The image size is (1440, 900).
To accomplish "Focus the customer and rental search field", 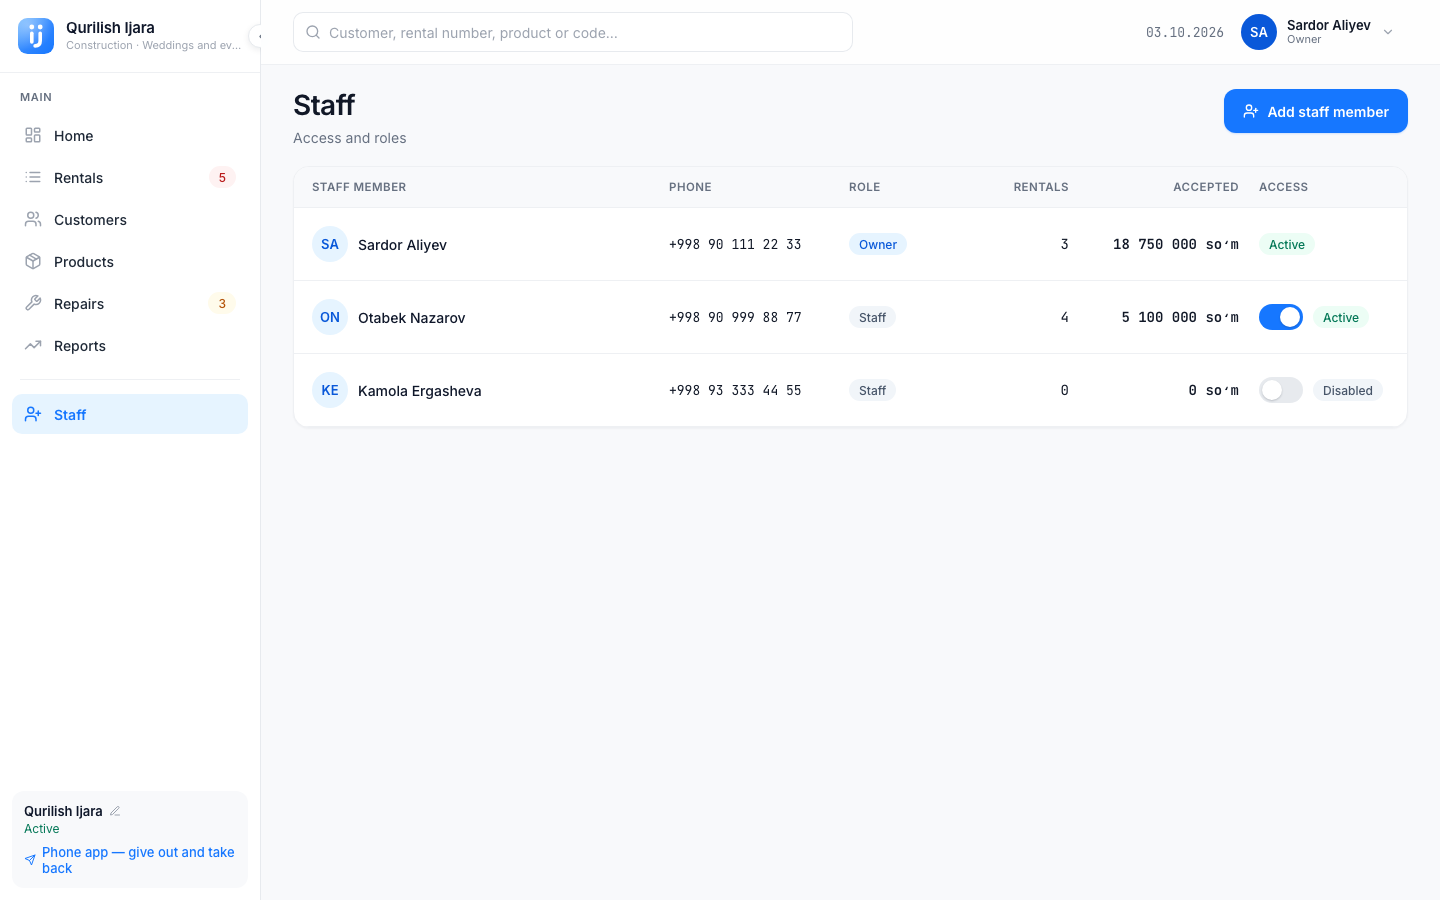I will click(x=573, y=32).
